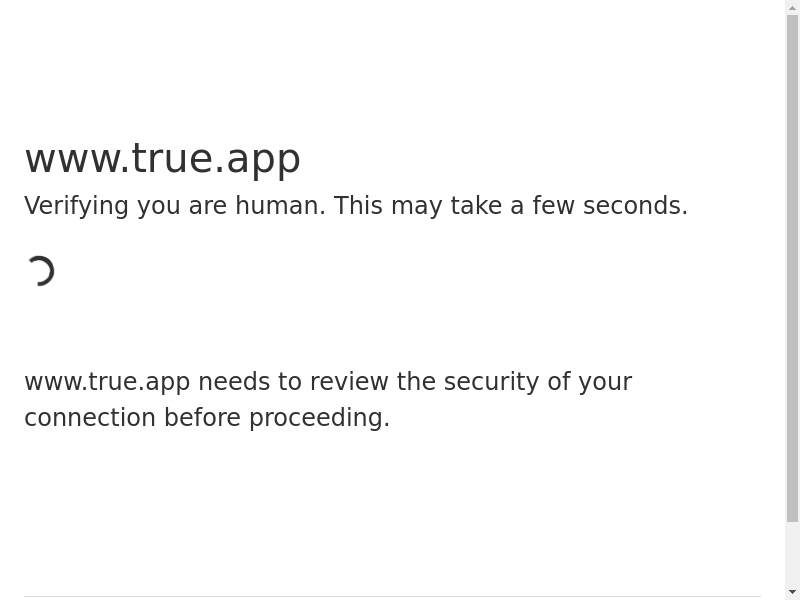Click the horizontal divider line at the bottom
This screenshot has width=800, height=600.
click(x=392, y=596)
